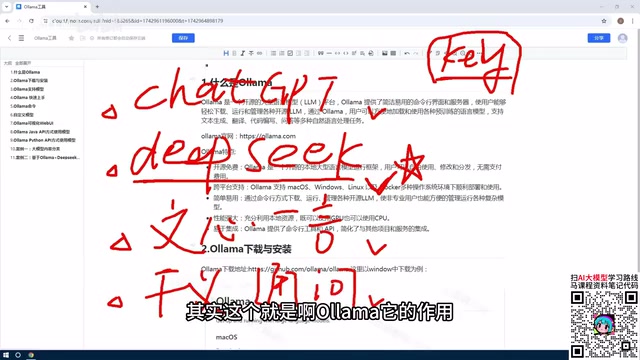Select the 大纲 outline tab label
The image size is (640, 360).
(x=7, y=63)
